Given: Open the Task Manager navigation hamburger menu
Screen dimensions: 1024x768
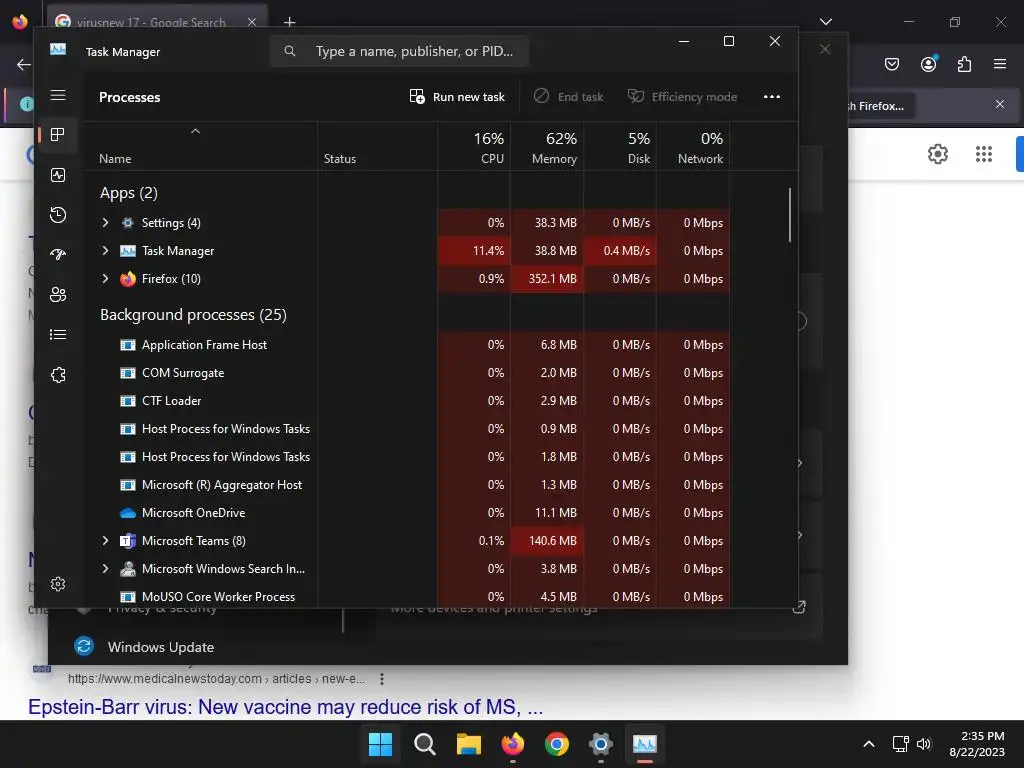Looking at the screenshot, I should click(x=58, y=95).
